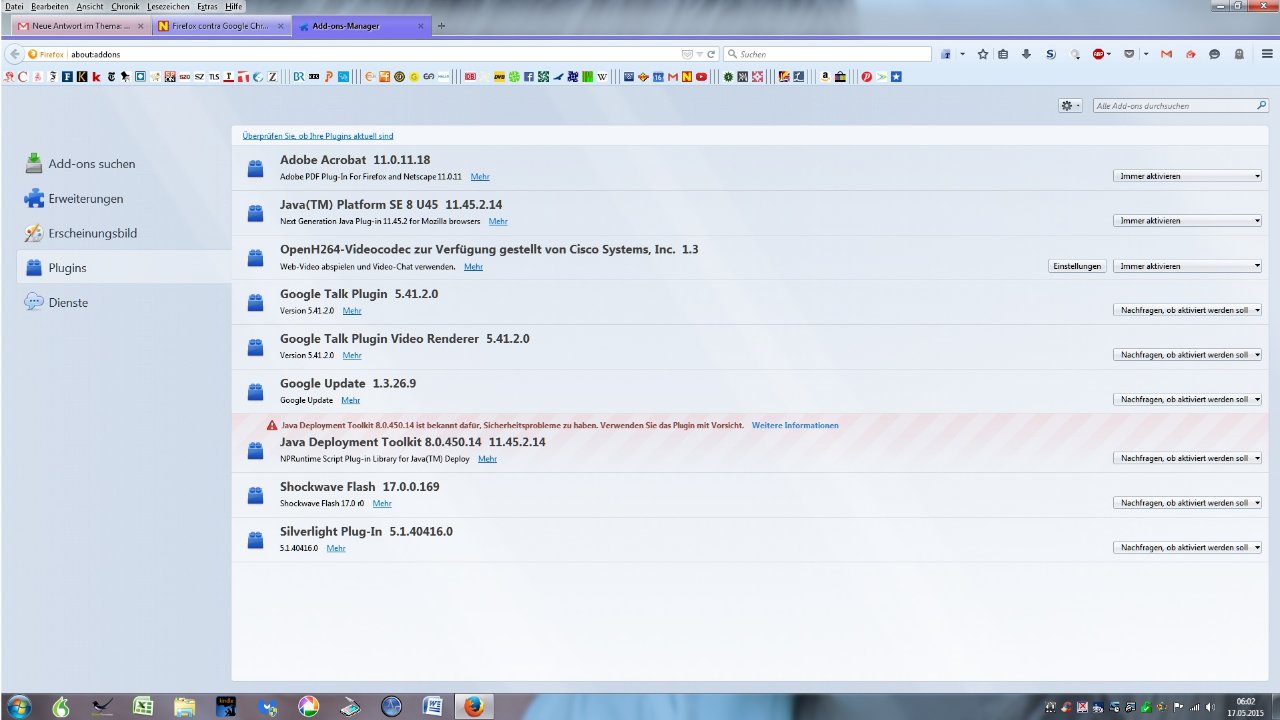The width and height of the screenshot is (1280, 720).
Task: Show bookmarks list icon next to star
Action: click(1003, 54)
